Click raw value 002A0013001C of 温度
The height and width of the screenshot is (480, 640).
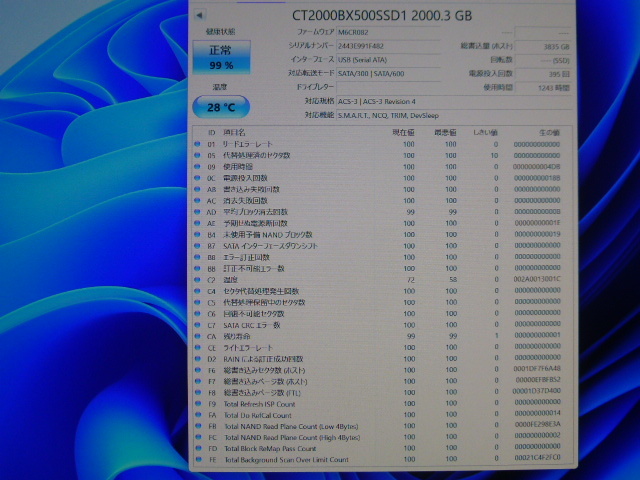point(537,279)
